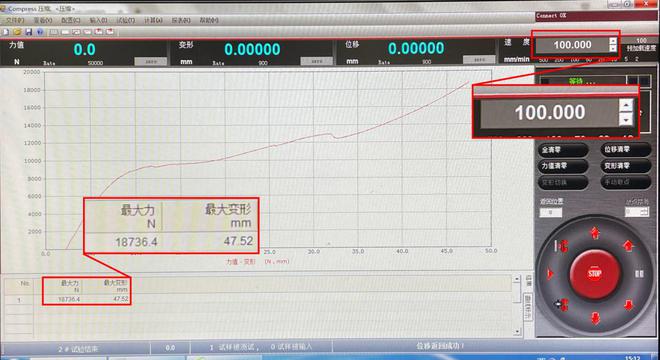The height and width of the screenshot is (360, 660).
Task: Click the 变形清零 button
Action: click(x=625, y=166)
